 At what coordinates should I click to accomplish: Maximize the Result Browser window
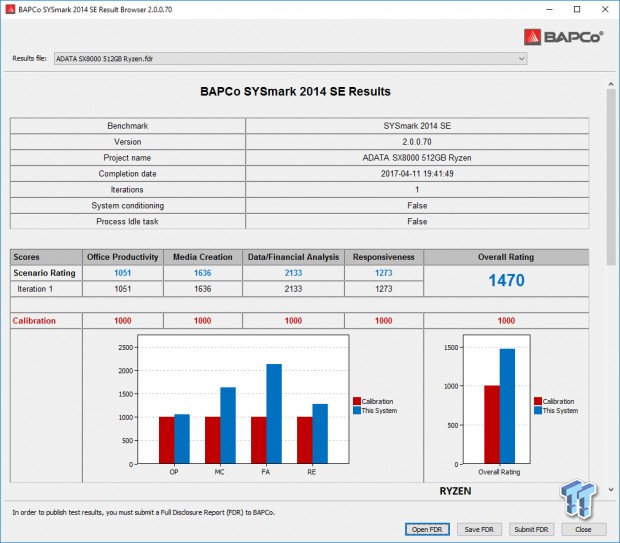(x=577, y=9)
